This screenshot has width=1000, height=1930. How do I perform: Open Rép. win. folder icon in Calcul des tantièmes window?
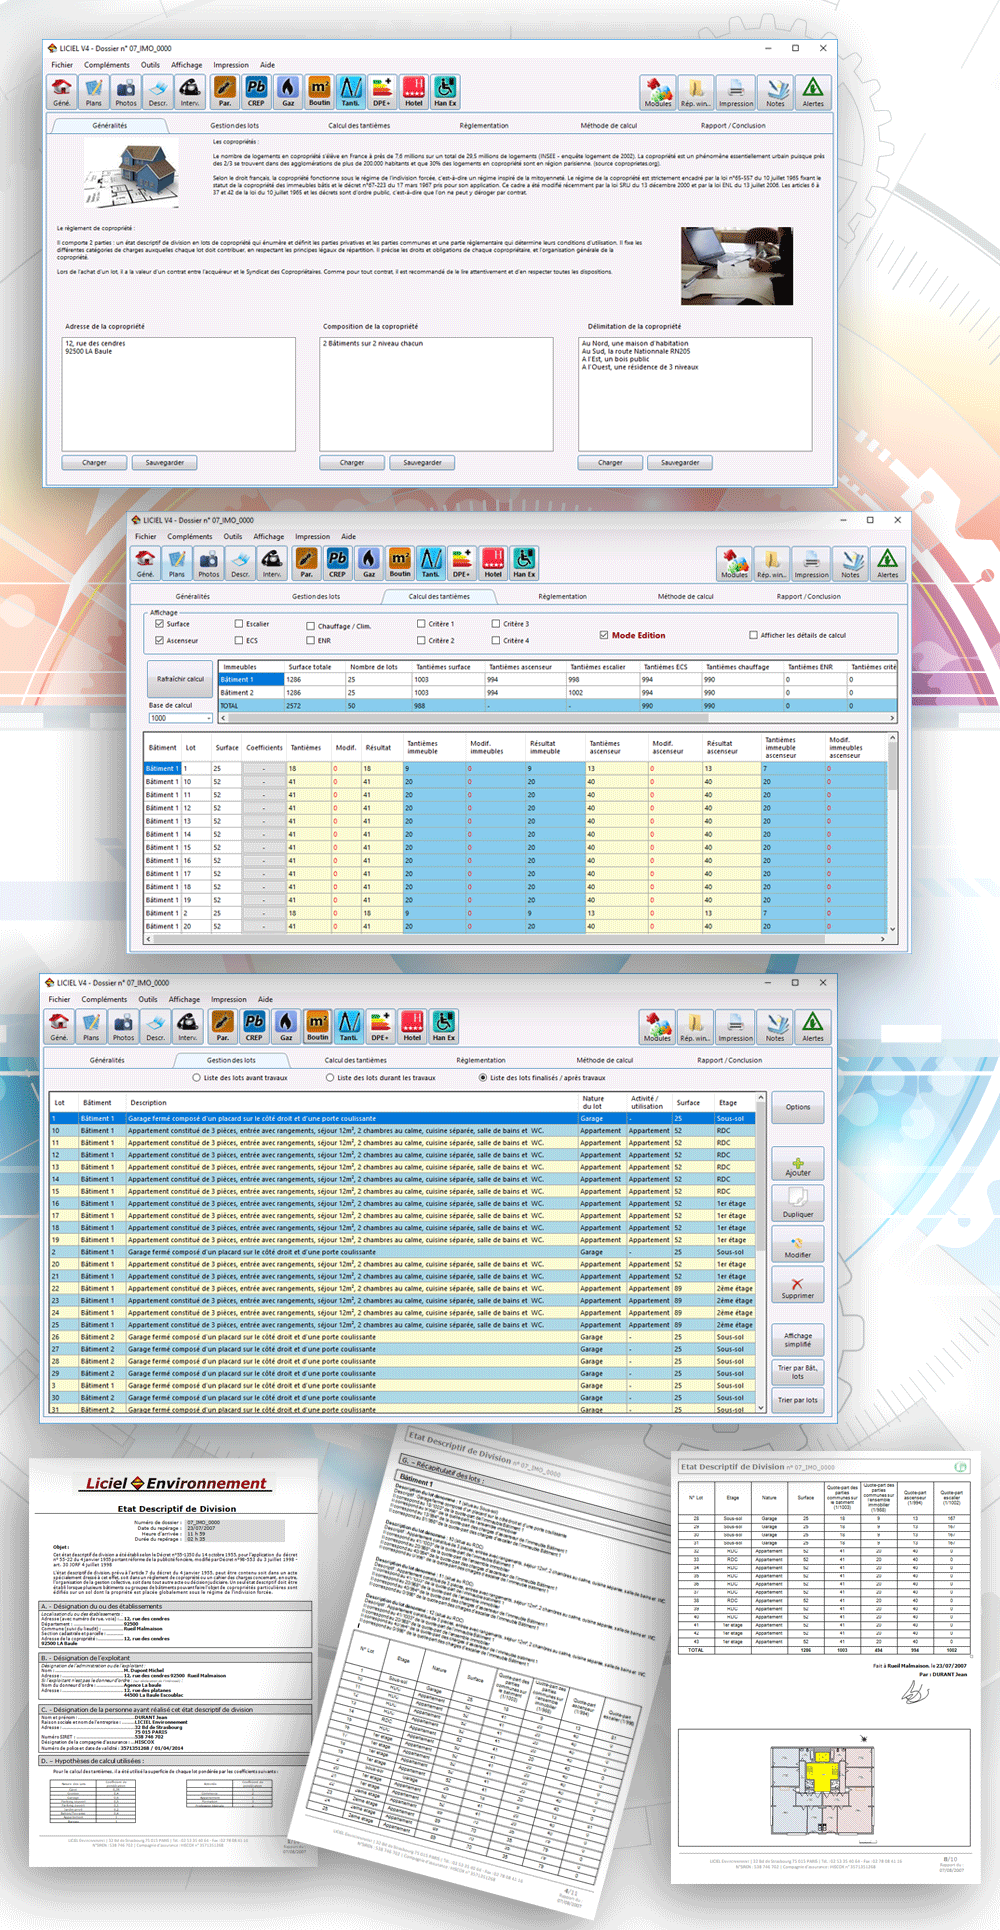click(771, 563)
